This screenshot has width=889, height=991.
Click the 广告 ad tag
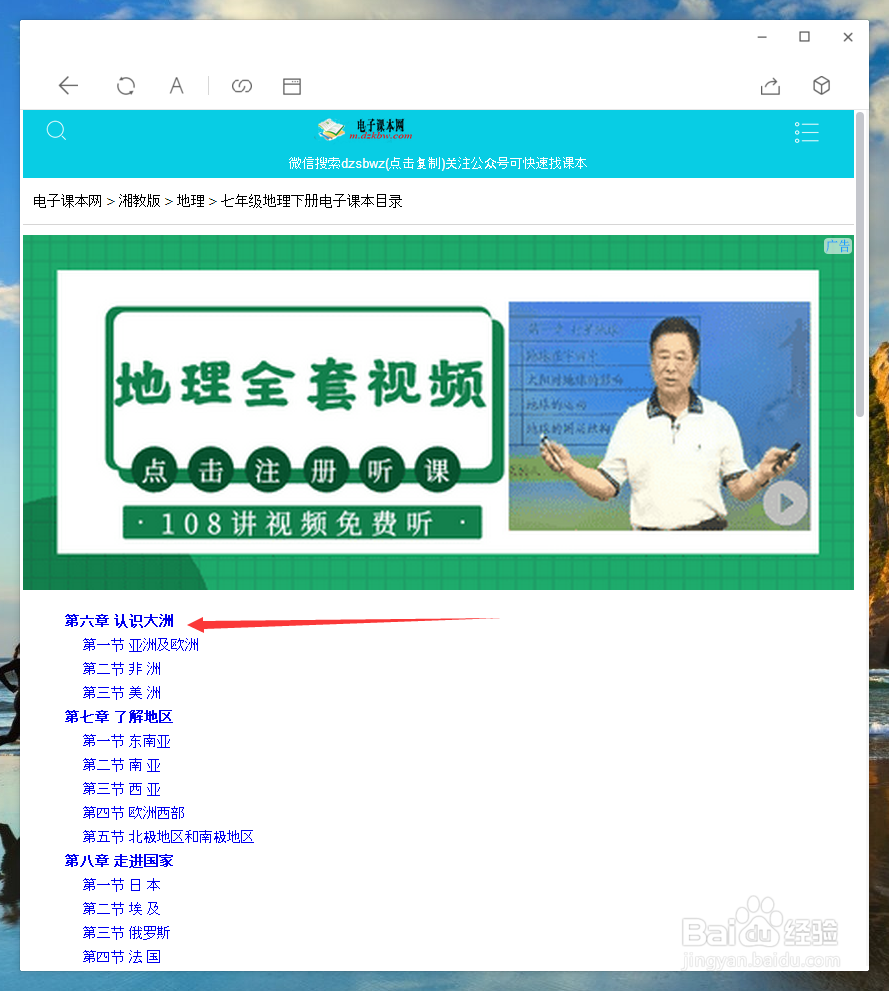838,246
